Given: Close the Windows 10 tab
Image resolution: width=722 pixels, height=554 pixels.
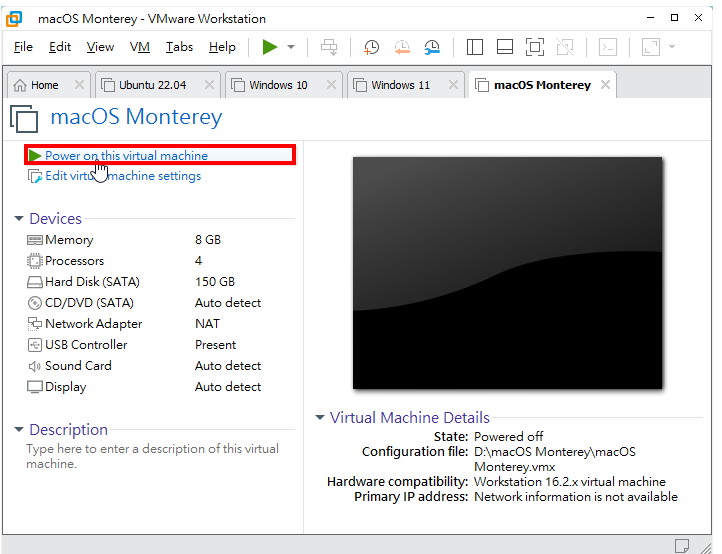Looking at the screenshot, I should (331, 85).
